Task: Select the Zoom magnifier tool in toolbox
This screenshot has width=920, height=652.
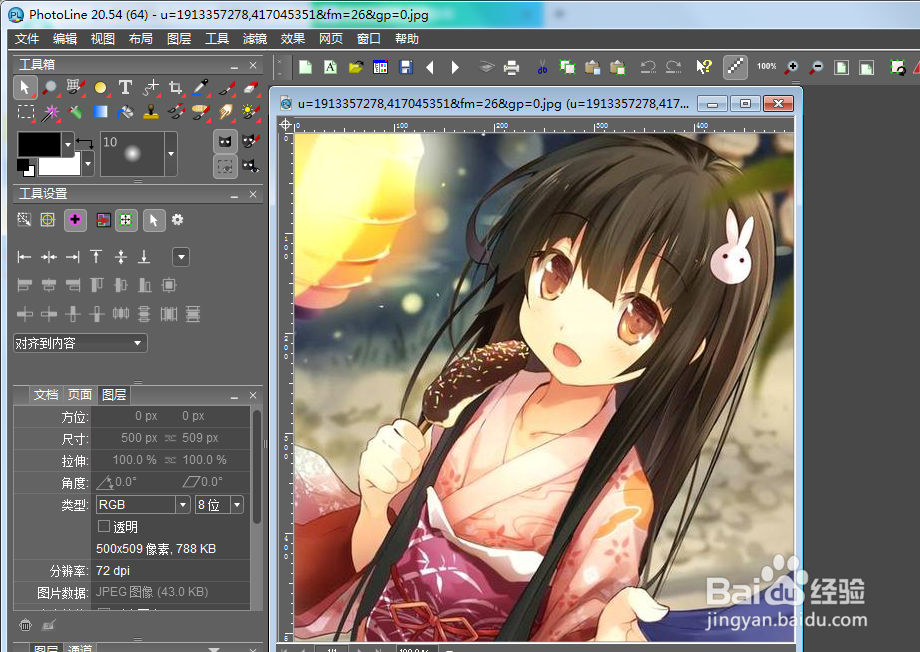Action: [x=50, y=87]
